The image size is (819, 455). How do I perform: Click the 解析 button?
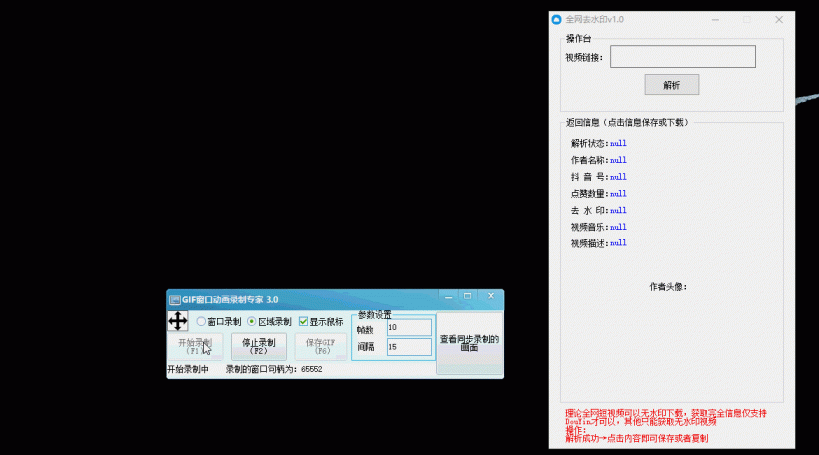(x=672, y=85)
